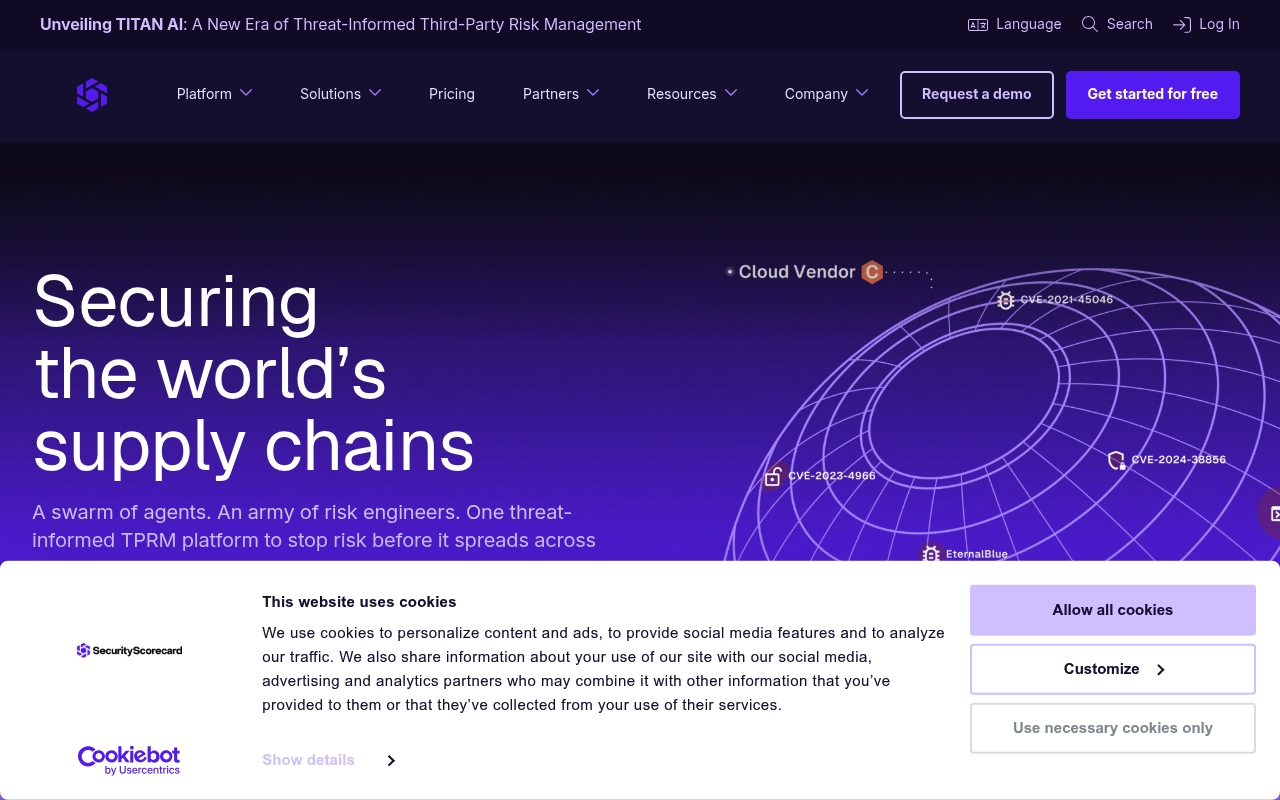Viewport: 1280px width, 800px height.
Task: Click the Log In arrow icon
Action: pyautogui.click(x=1182, y=25)
